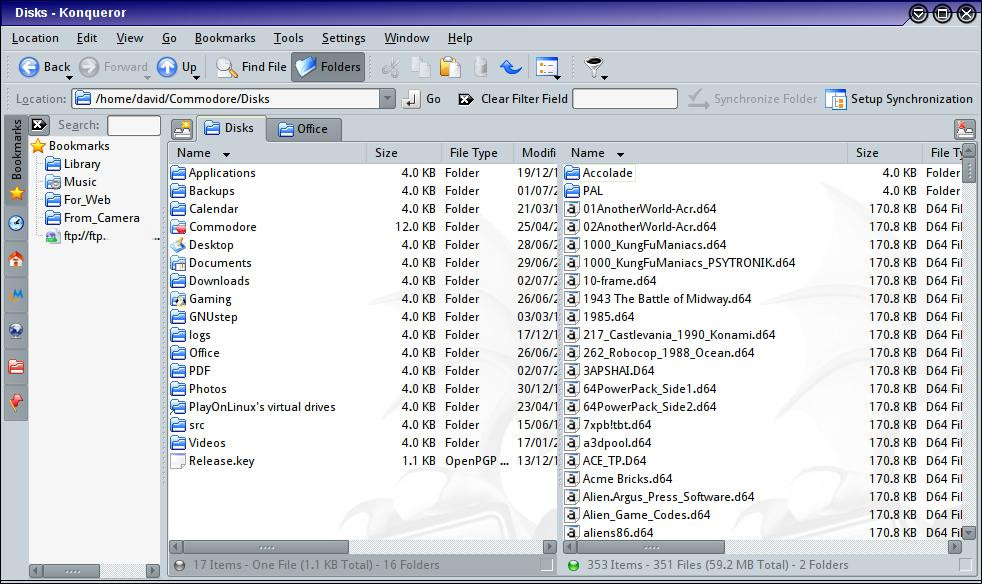Image resolution: width=982 pixels, height=584 pixels.
Task: Click Name column sort arrow in left pane
Action: tap(226, 154)
